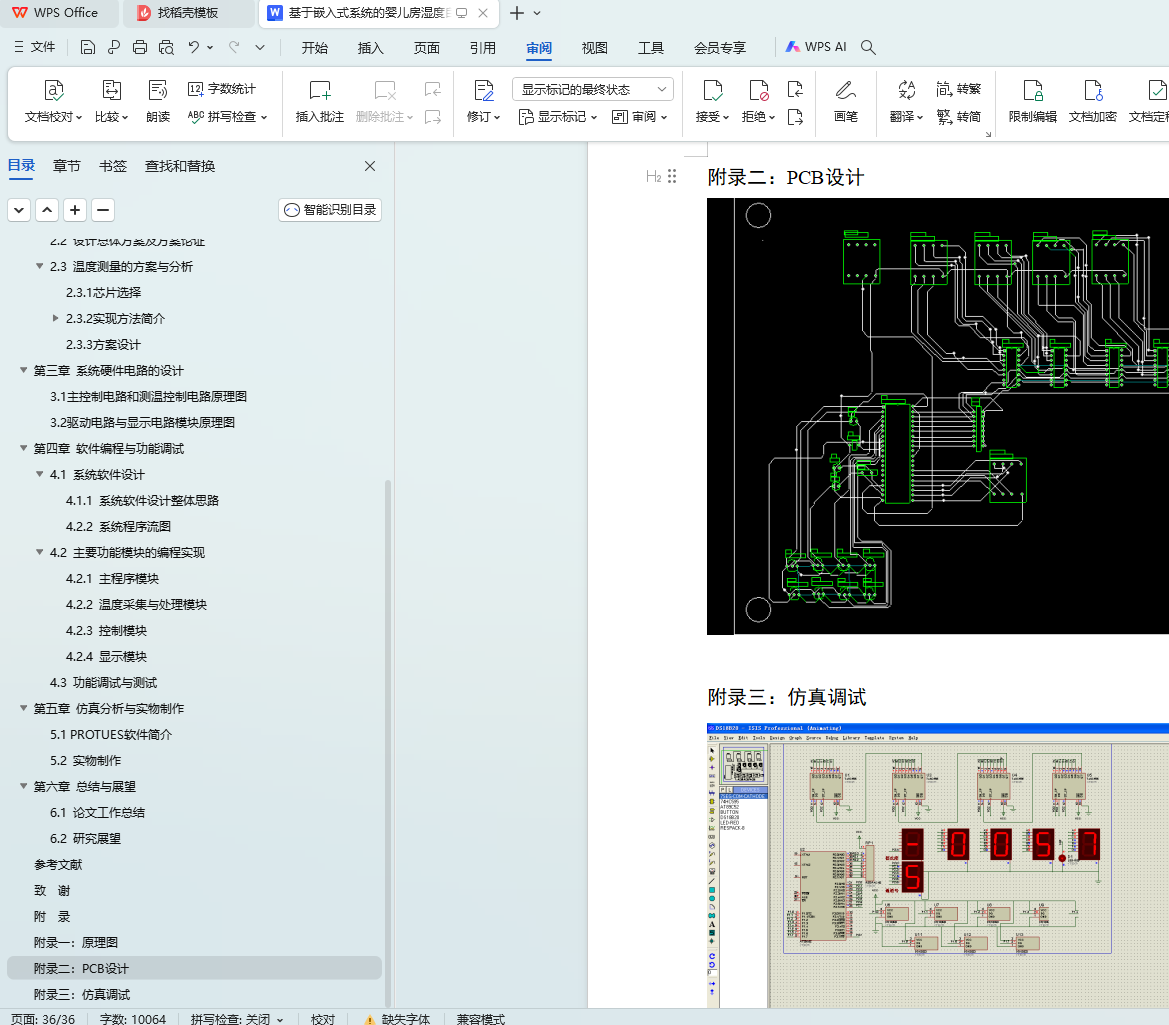Expand the 2.3.2实现方法简介 tree item
Image resolution: width=1169 pixels, height=1025 pixels.
(x=56, y=319)
